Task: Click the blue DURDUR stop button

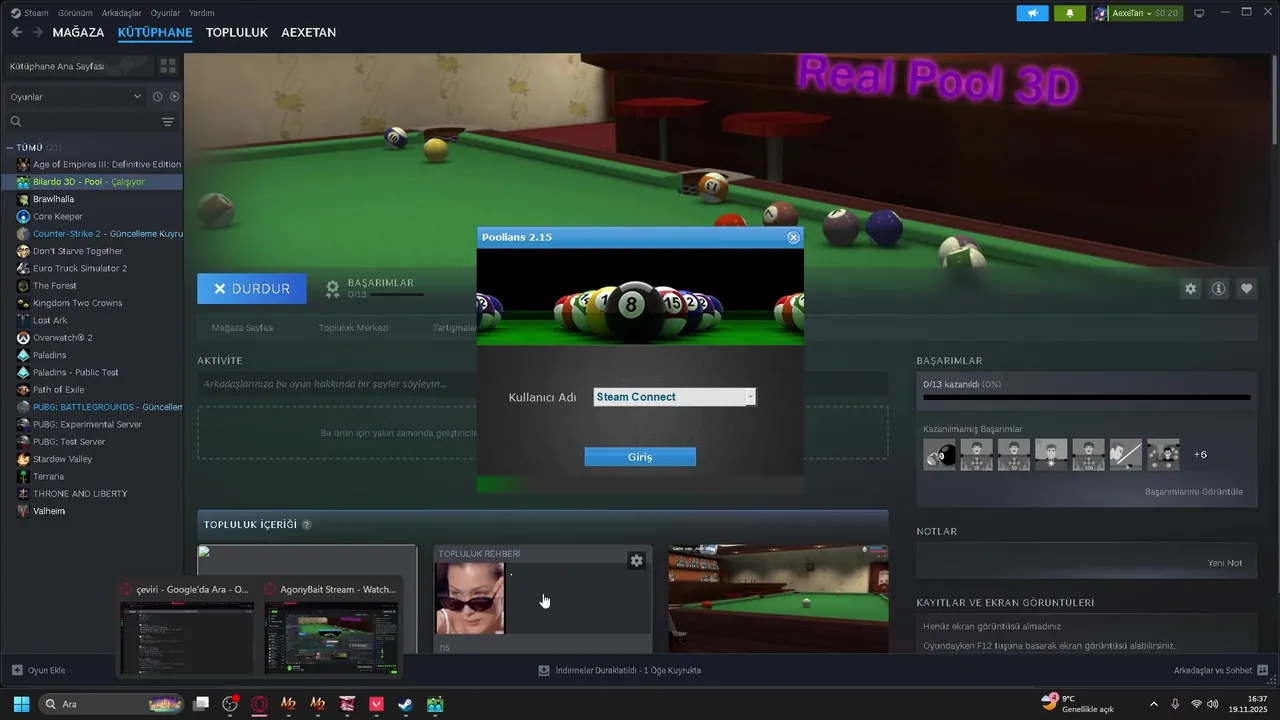Action: 252,288
